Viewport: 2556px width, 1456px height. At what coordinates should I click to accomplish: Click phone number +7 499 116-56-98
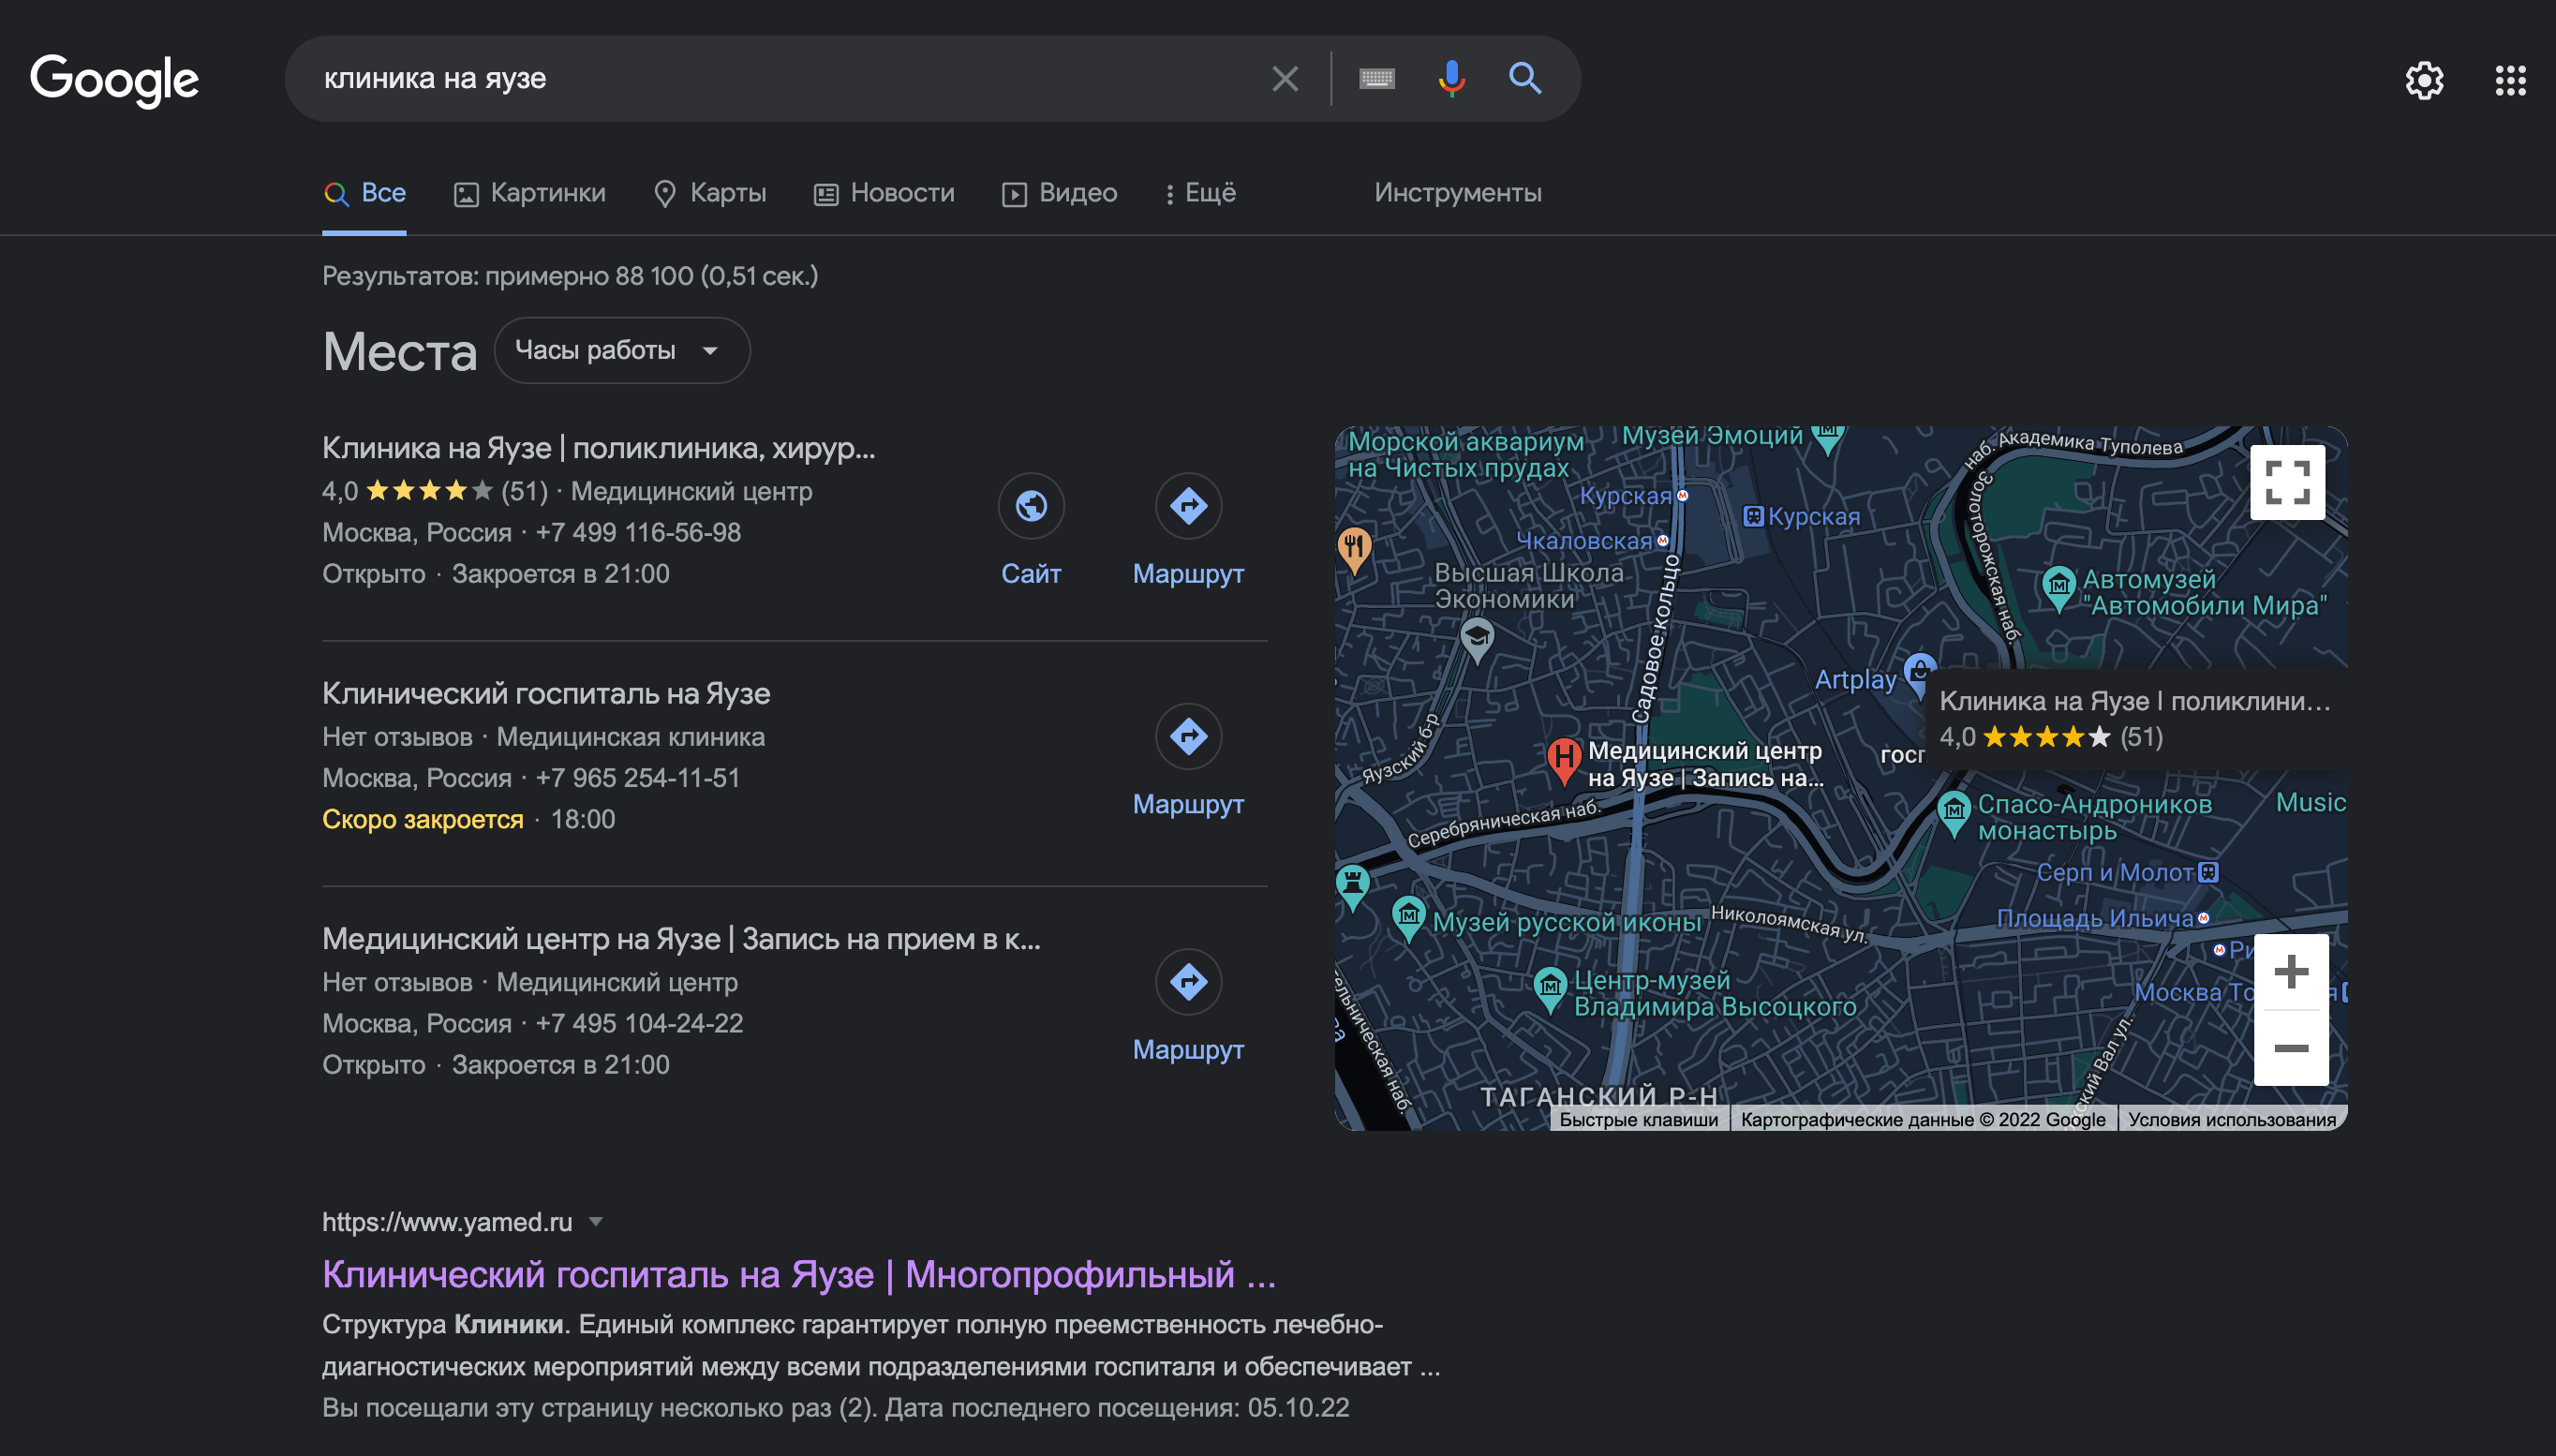[x=638, y=533]
